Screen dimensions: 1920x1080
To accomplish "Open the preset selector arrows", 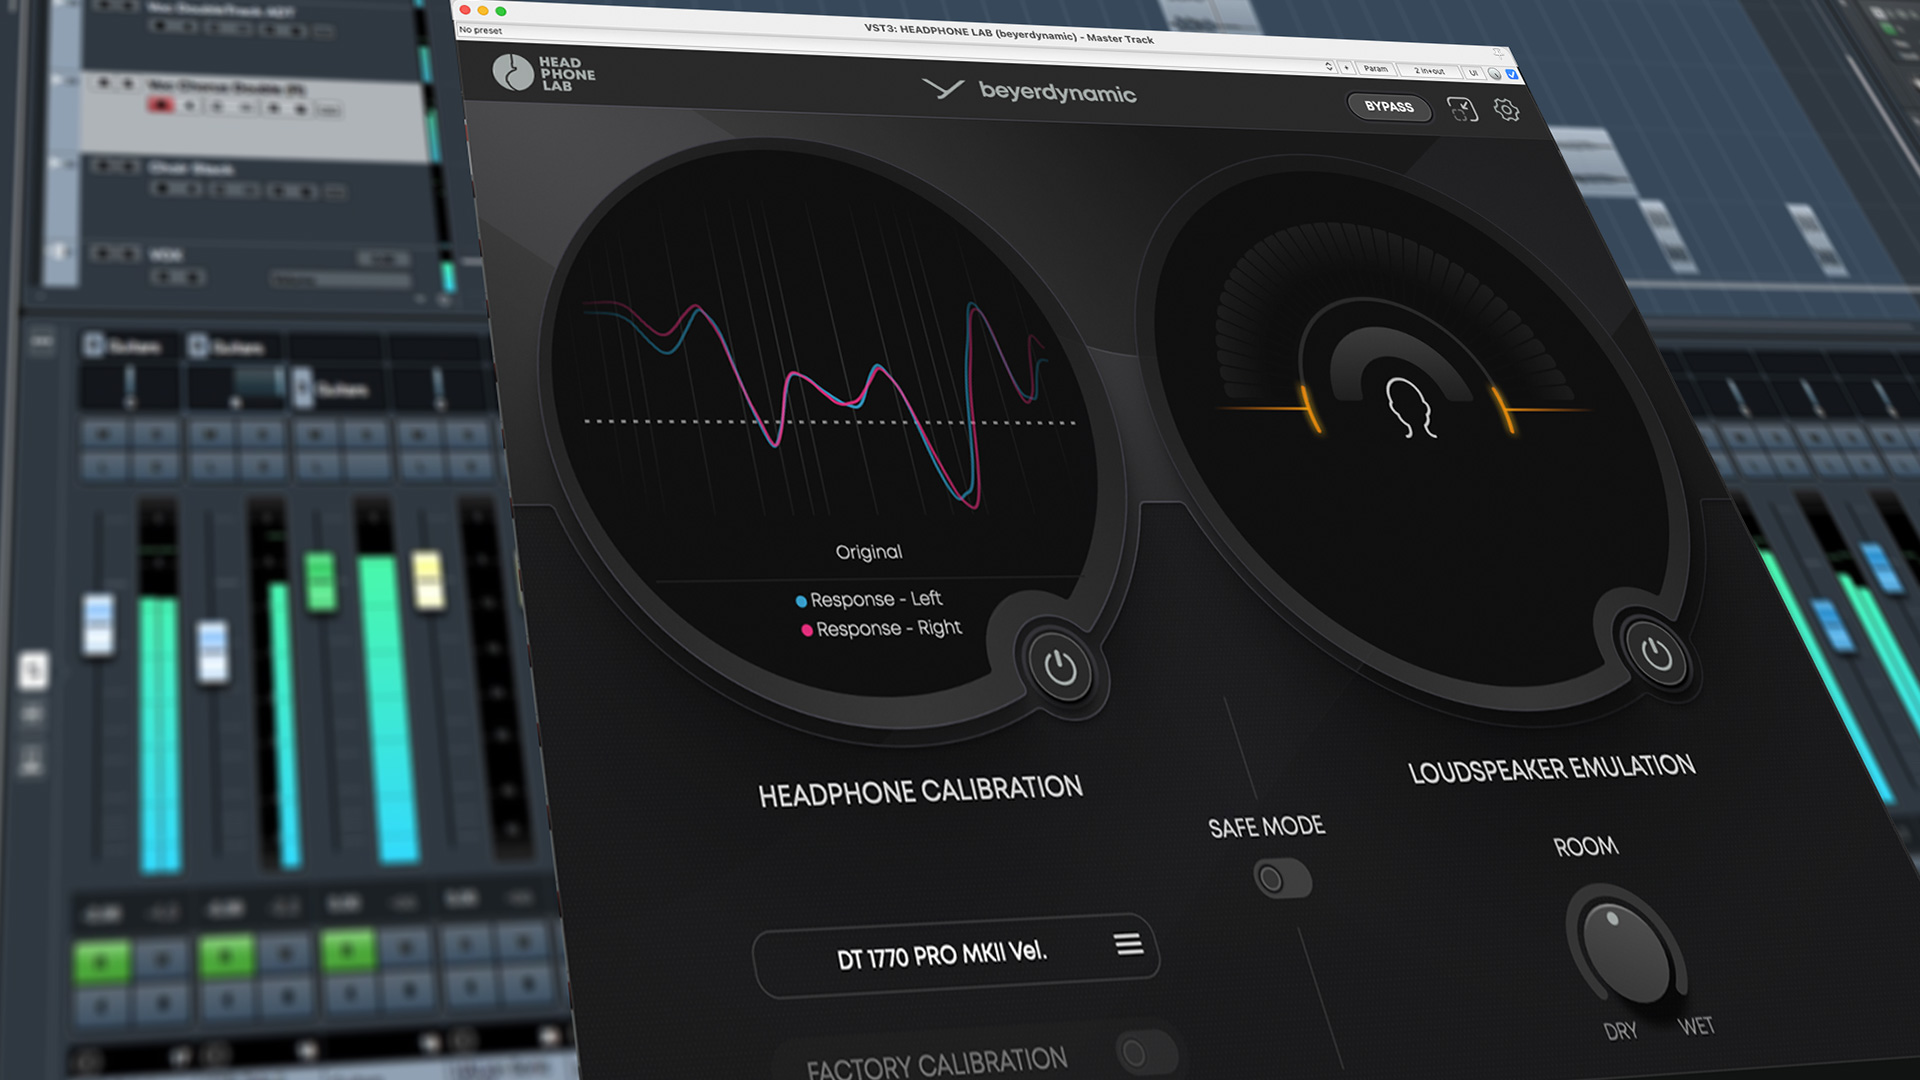I will [x=1329, y=67].
